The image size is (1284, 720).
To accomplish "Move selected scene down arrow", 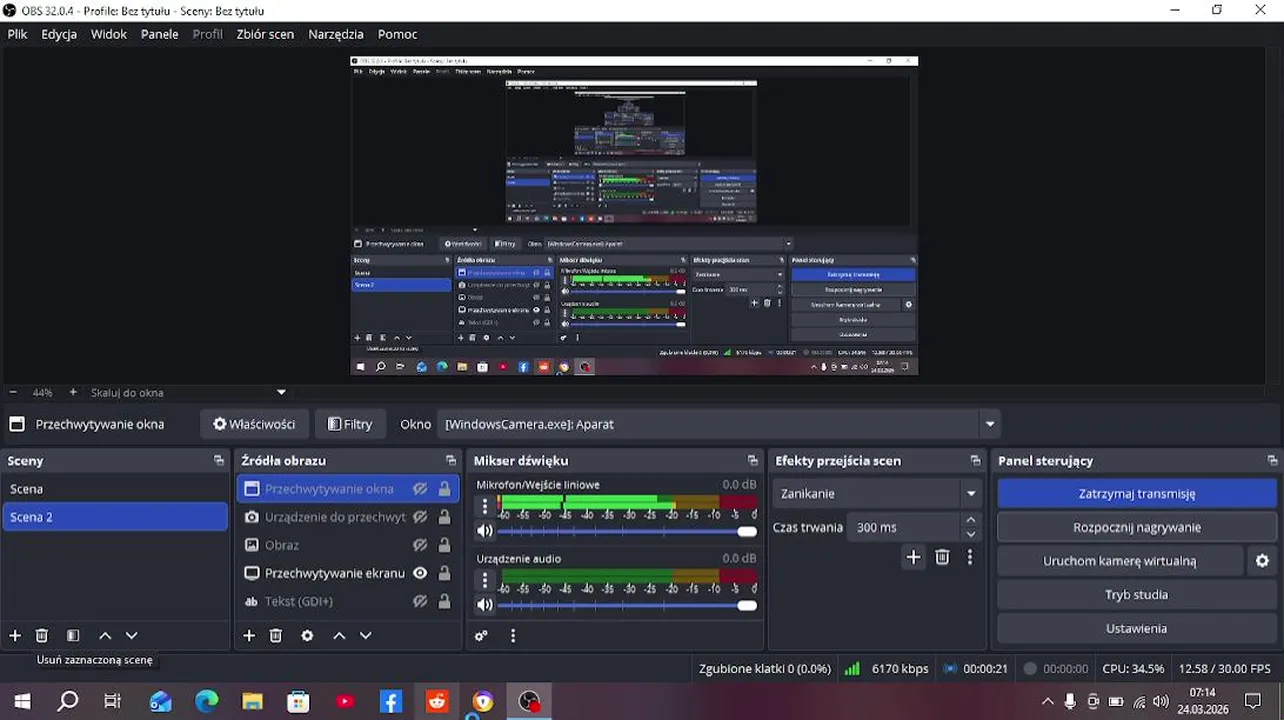I will coord(131,635).
